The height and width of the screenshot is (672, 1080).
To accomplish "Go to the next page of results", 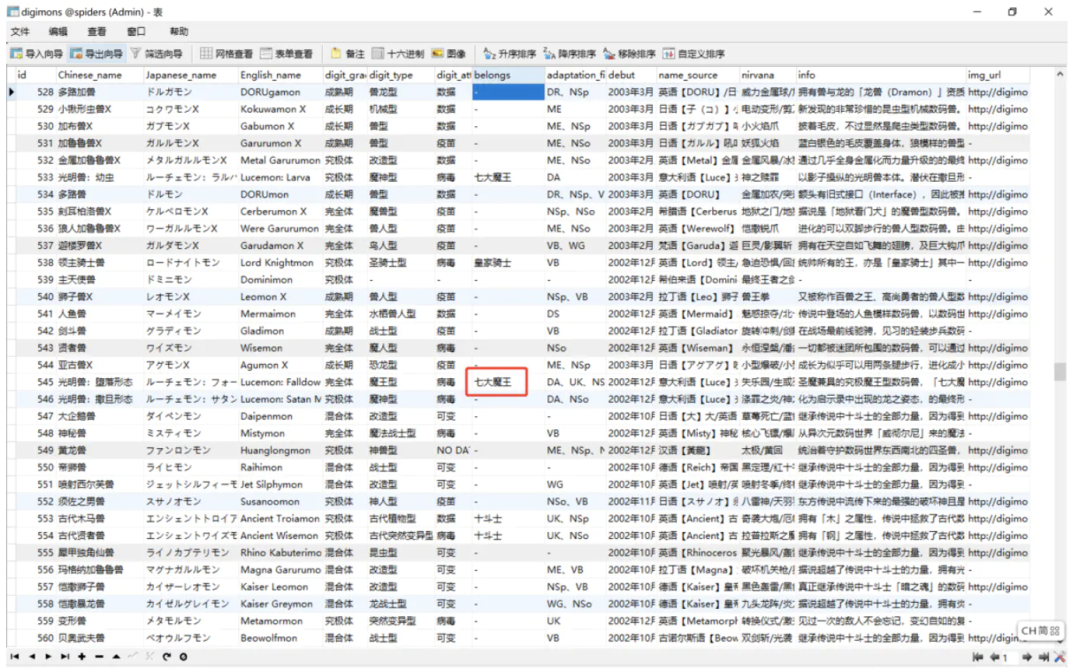I will pos(1027,657).
